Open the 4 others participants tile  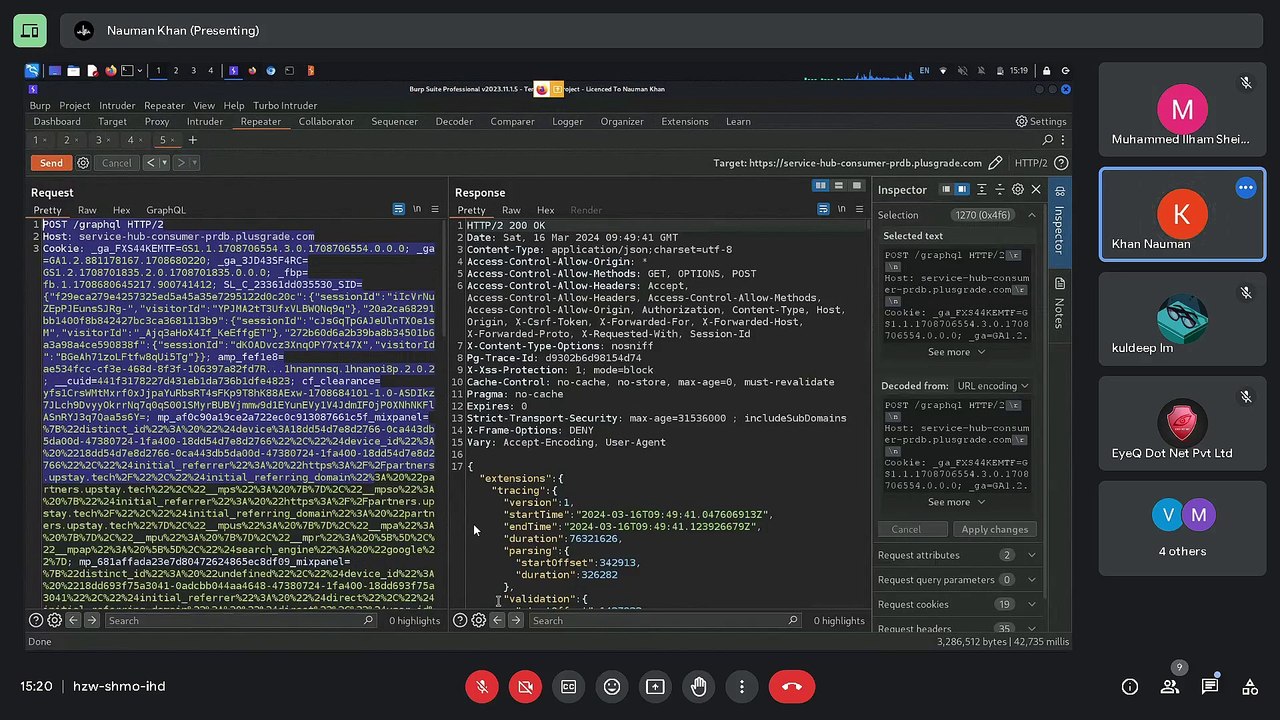[1182, 529]
